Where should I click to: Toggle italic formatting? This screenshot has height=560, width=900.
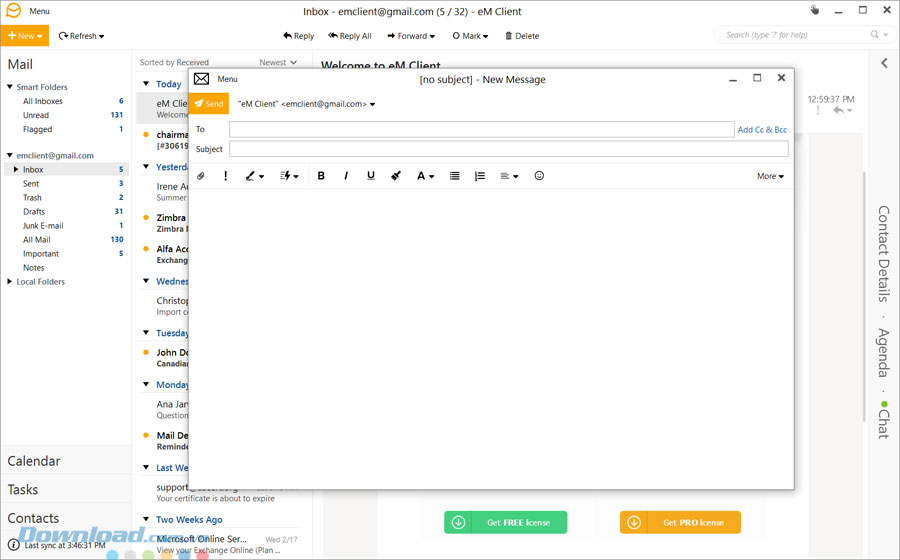click(346, 176)
